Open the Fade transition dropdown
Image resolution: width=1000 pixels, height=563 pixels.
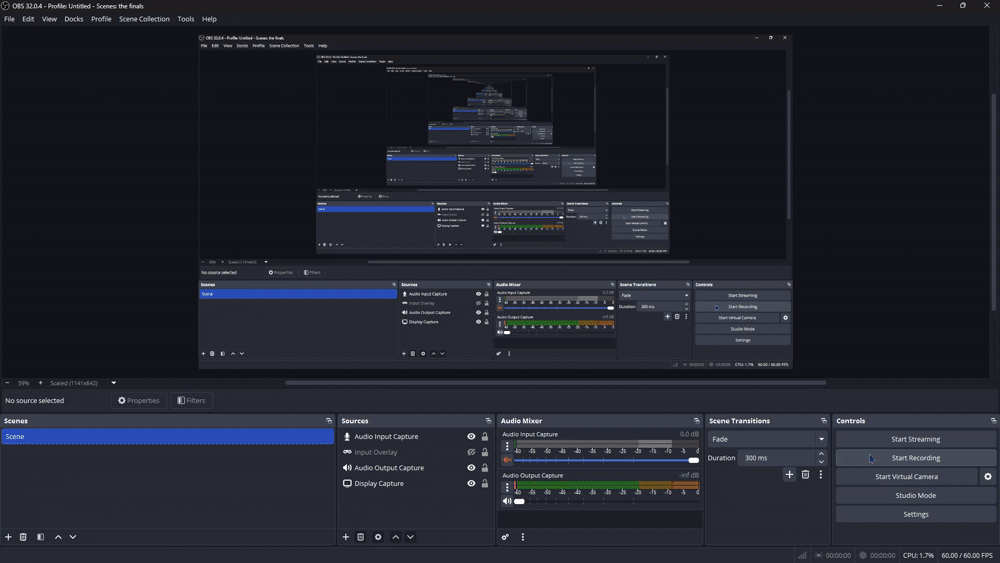click(x=768, y=439)
